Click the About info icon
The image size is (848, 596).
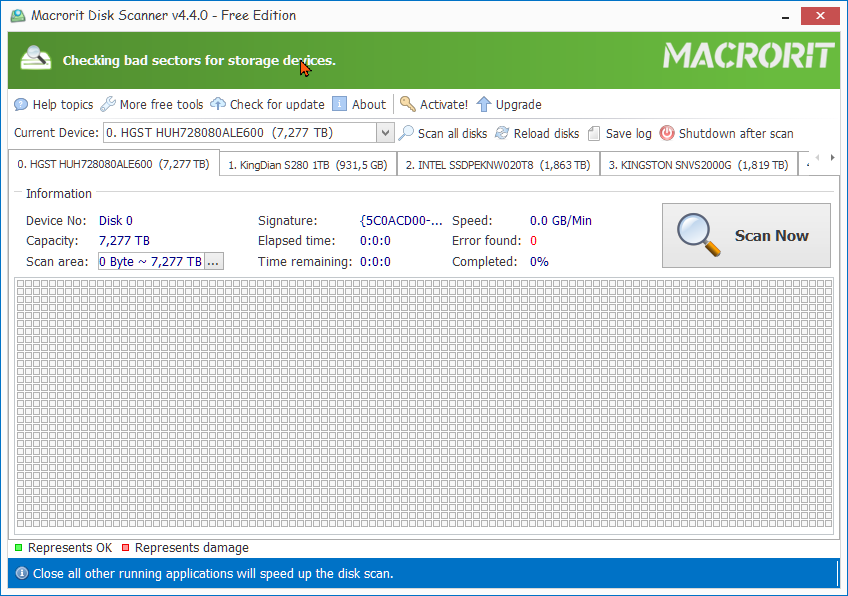339,104
